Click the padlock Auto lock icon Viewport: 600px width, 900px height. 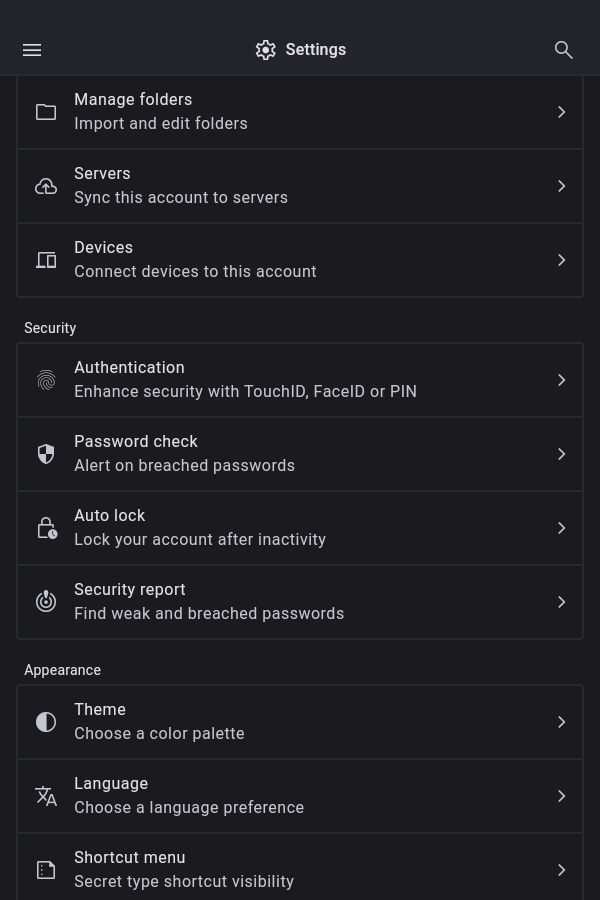pos(46,528)
